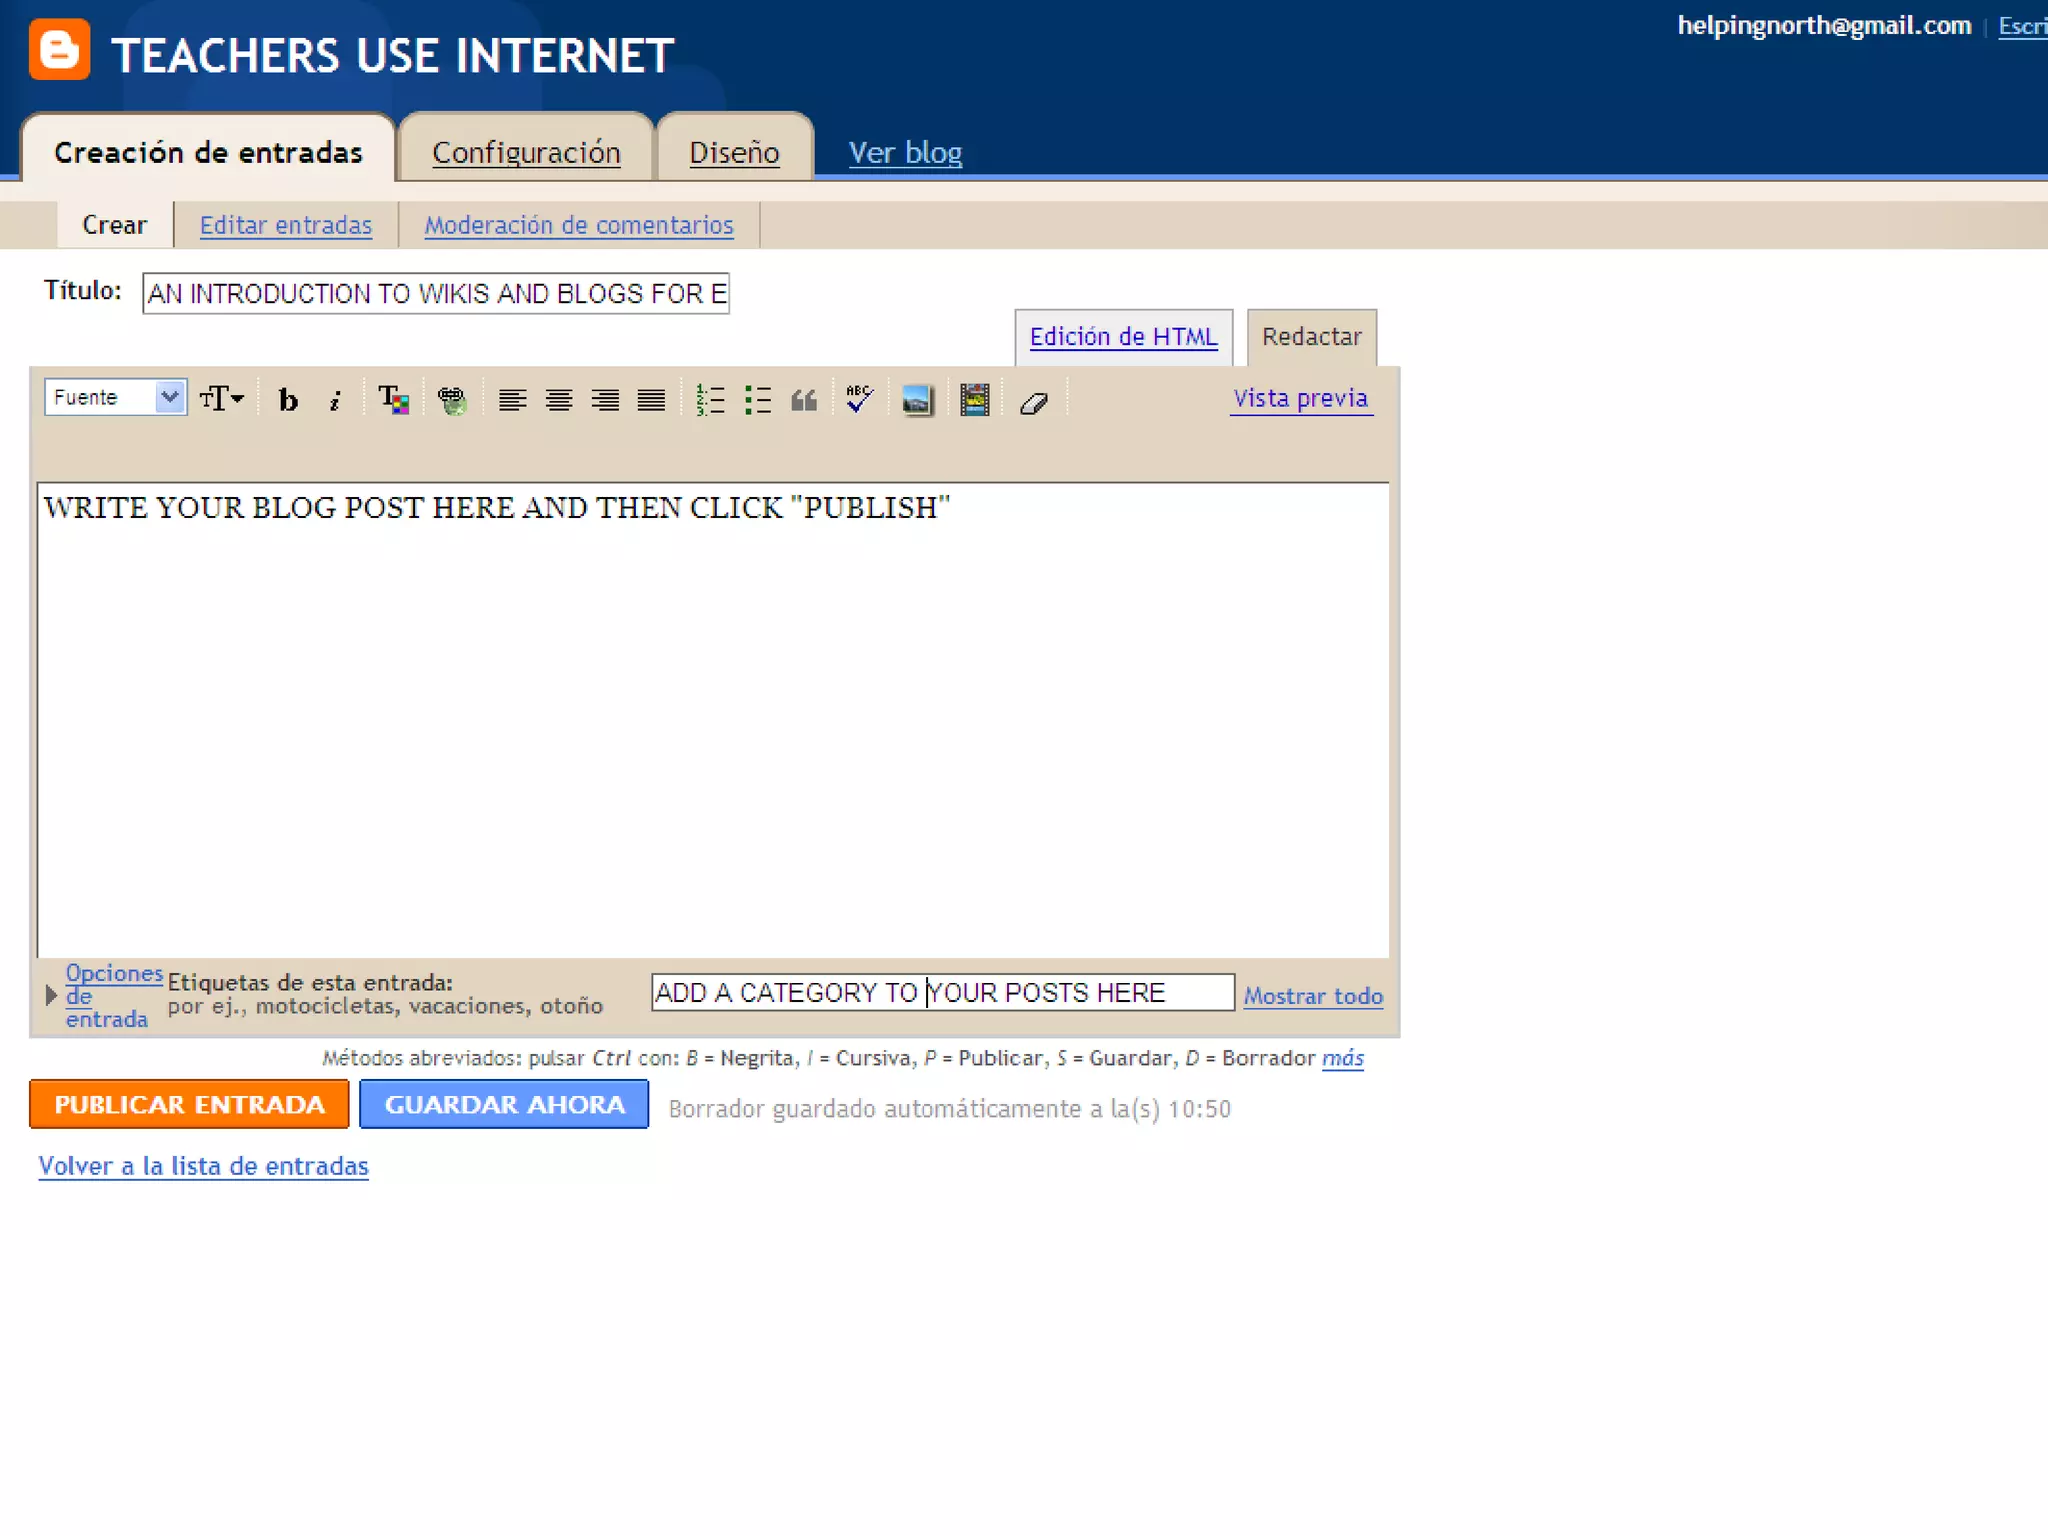Click the labels input field
This screenshot has height=1536, width=2048.
[942, 992]
